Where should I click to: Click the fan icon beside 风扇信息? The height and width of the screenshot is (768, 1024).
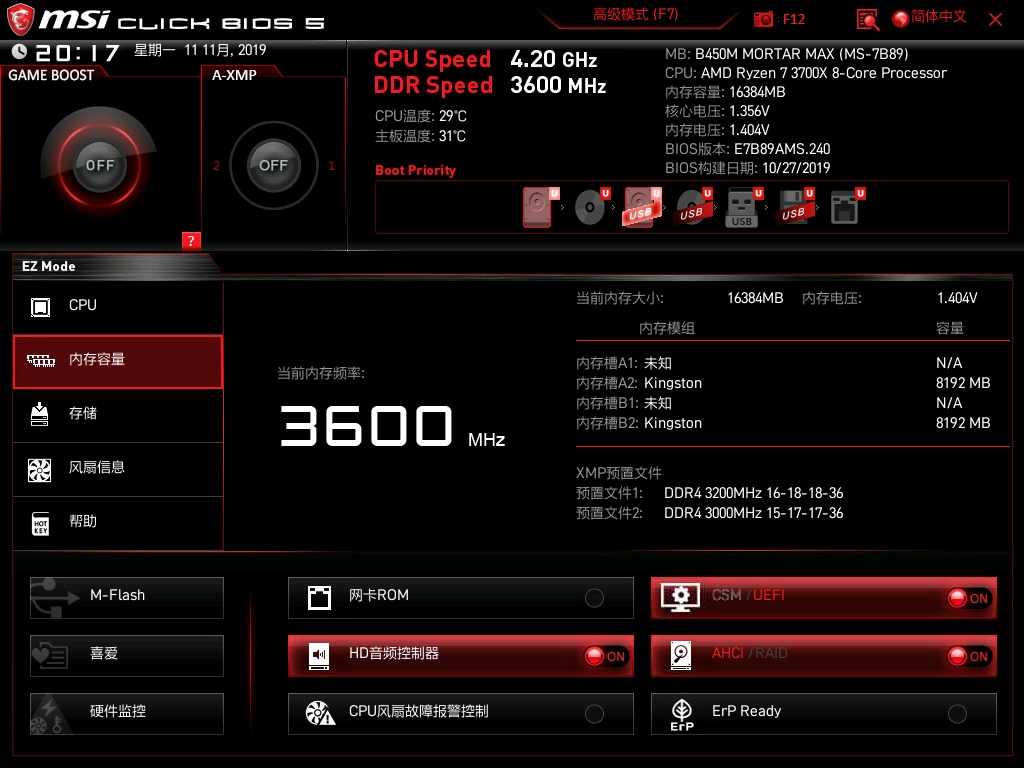click(x=40, y=470)
